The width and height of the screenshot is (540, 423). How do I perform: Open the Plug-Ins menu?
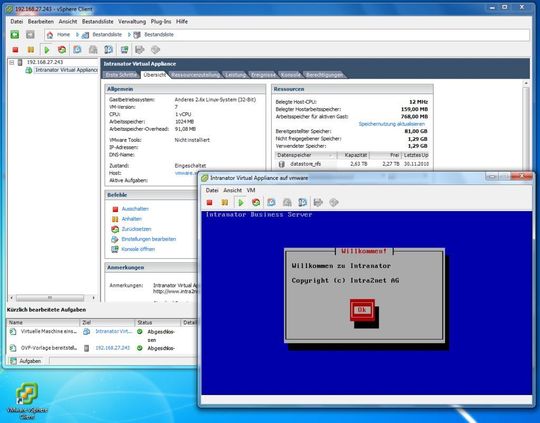pos(161,21)
